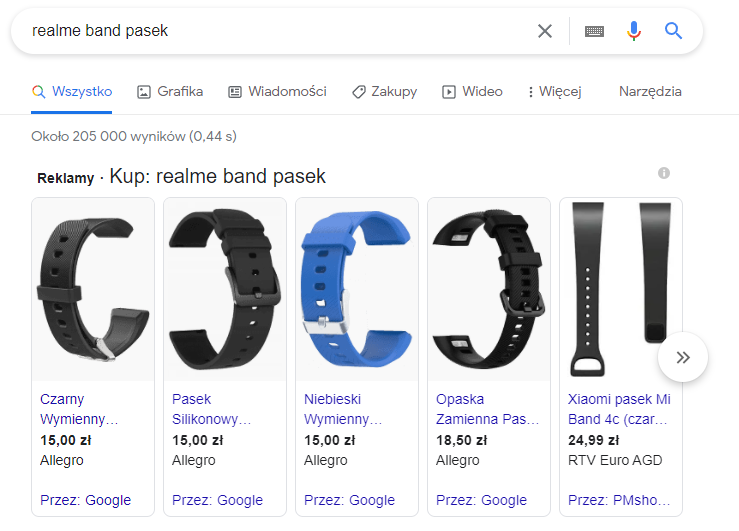This screenshot has width=739, height=531.
Task: Open the Zakupy shopping tab
Action: click(x=385, y=91)
